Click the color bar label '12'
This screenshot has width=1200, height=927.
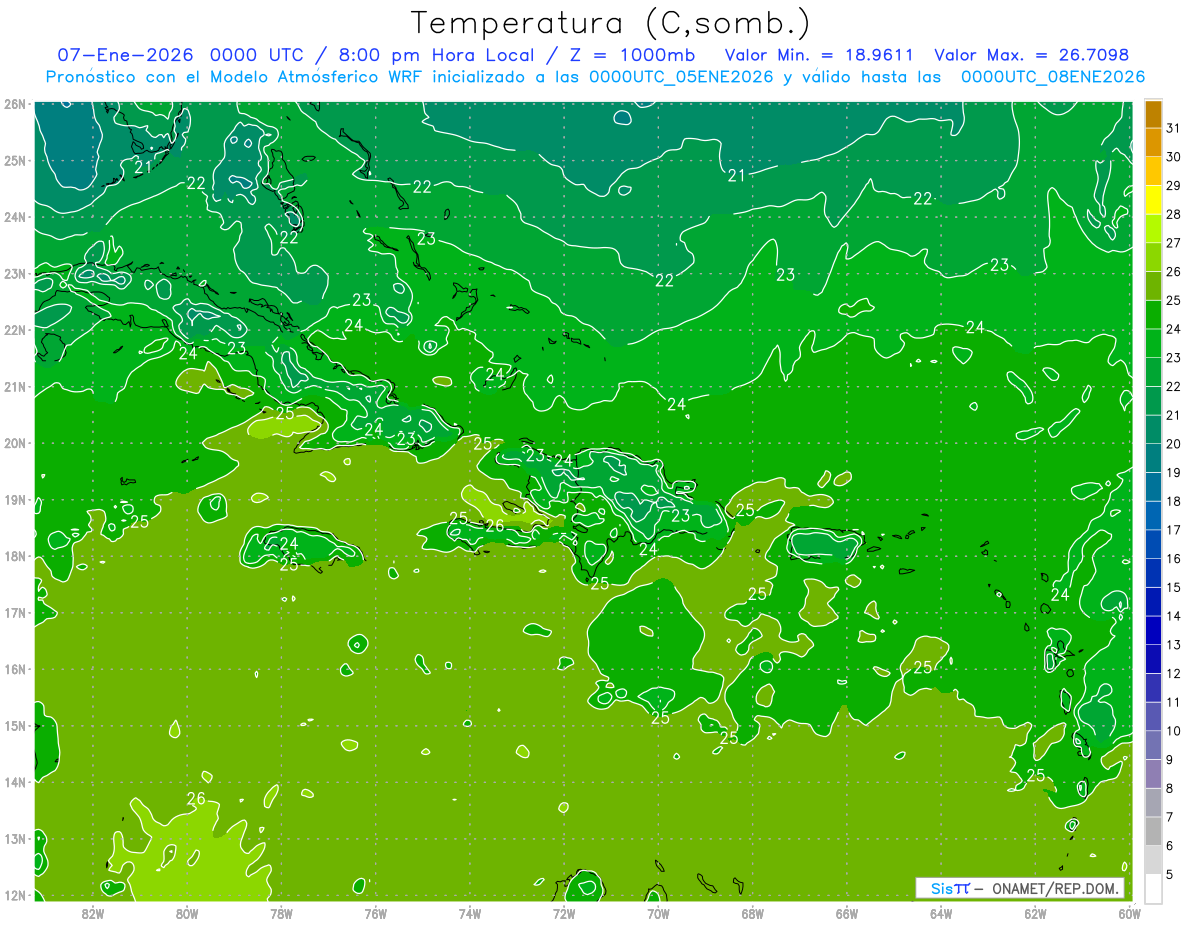point(1173,673)
